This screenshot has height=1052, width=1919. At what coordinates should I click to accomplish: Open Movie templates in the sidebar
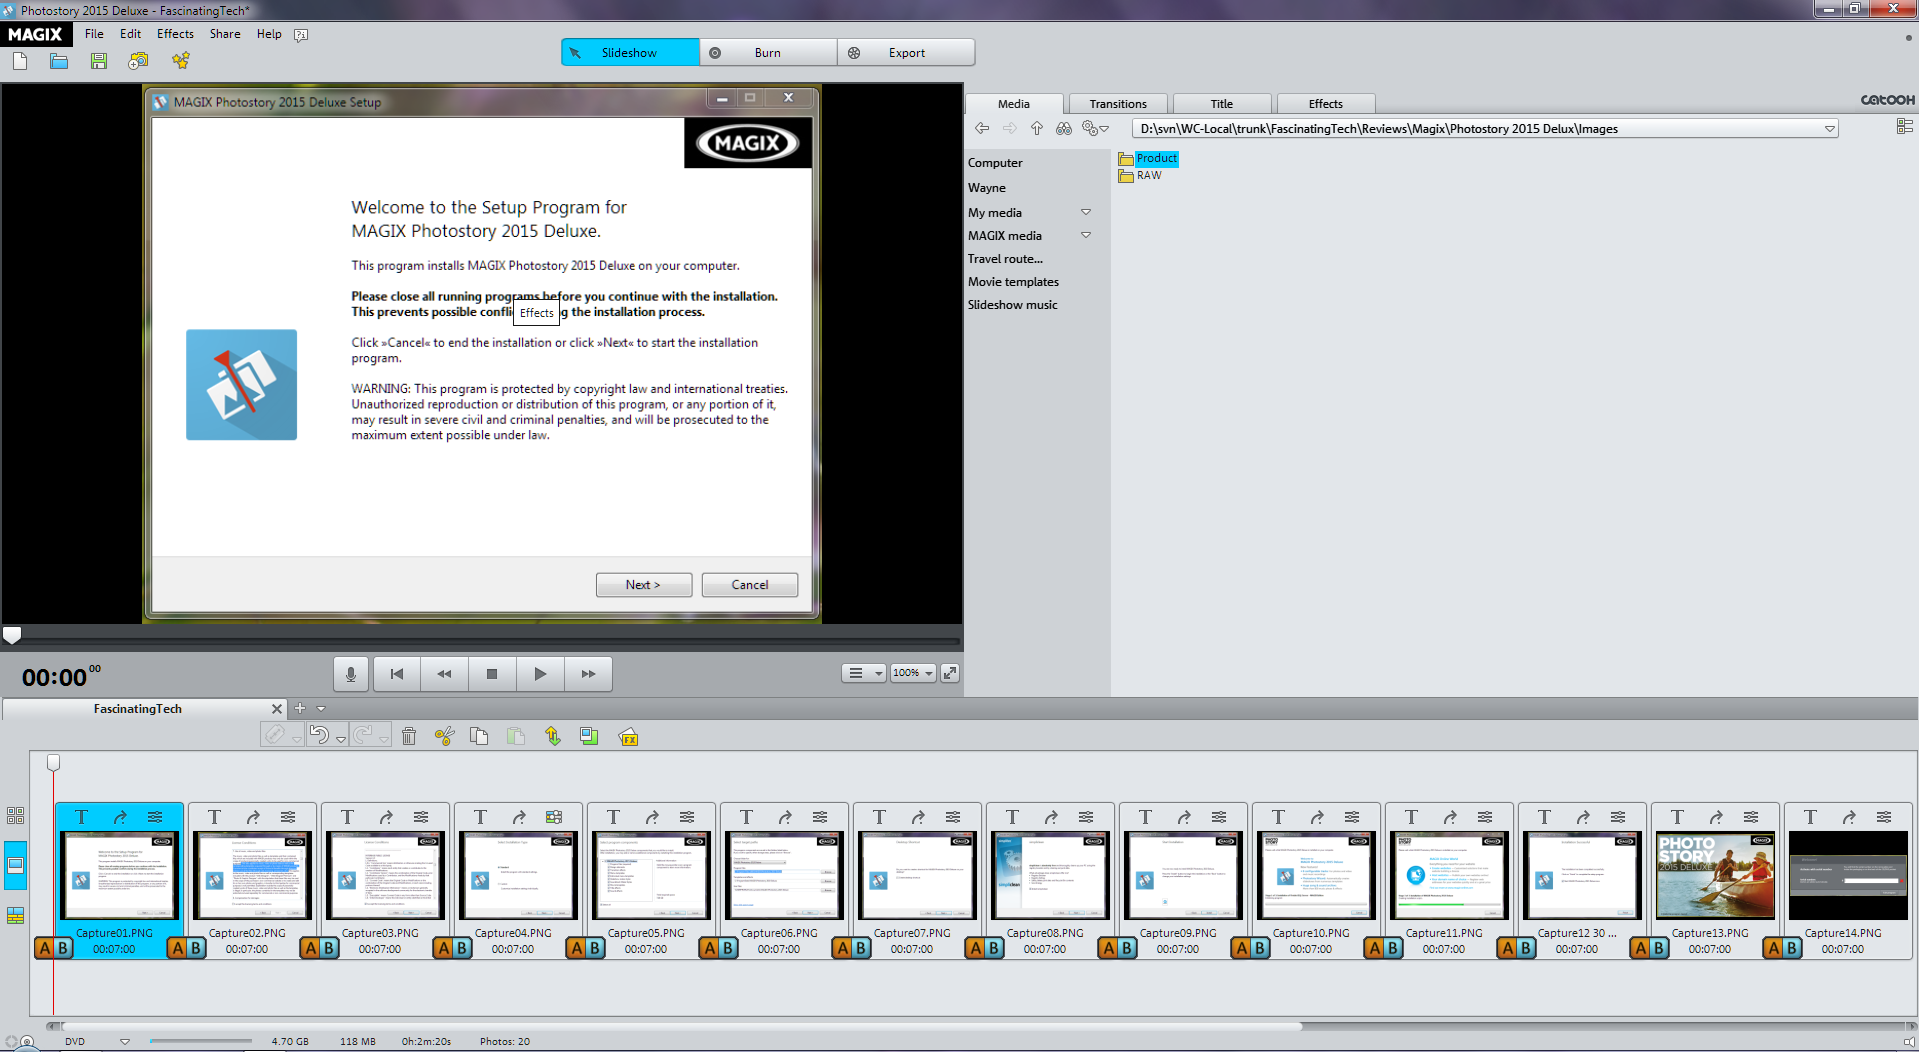pos(1013,281)
